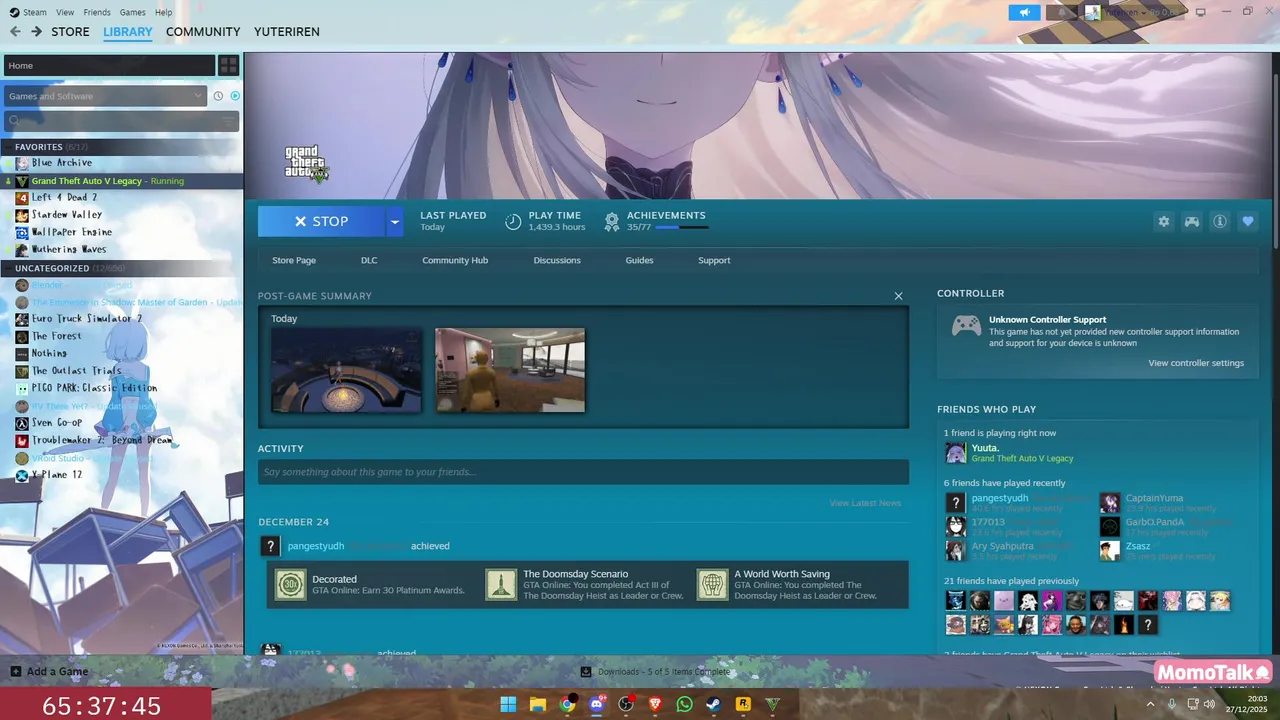This screenshot has width=1280, height=720.
Task: Open the Home collection selector
Action: point(109,66)
